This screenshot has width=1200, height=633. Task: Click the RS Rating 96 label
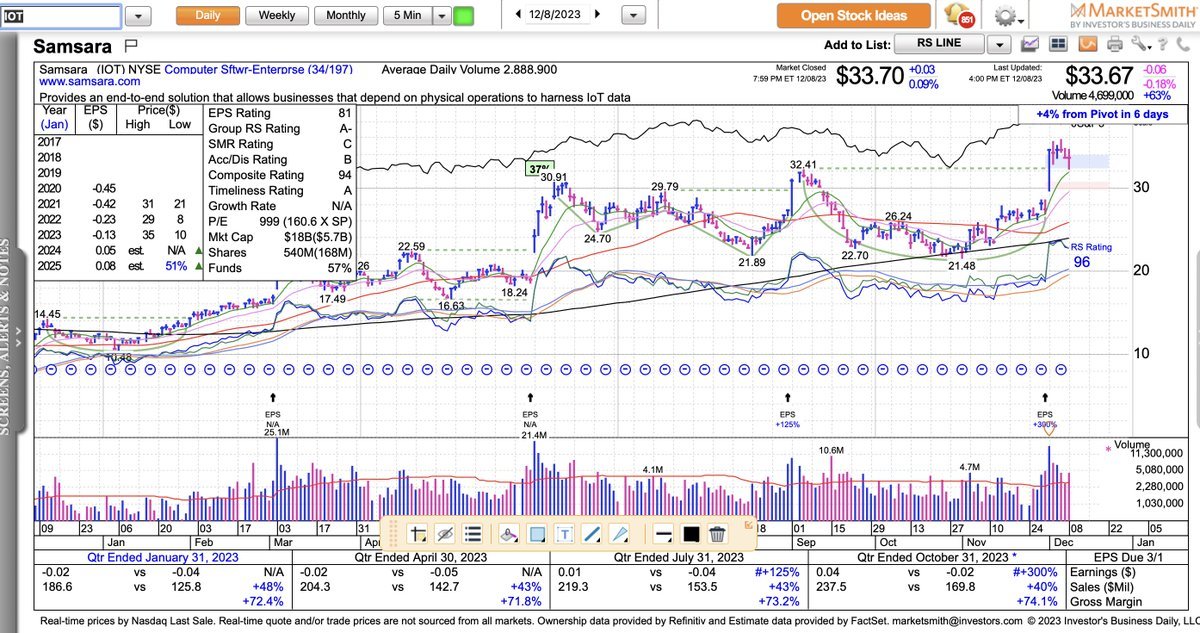tap(1093, 256)
